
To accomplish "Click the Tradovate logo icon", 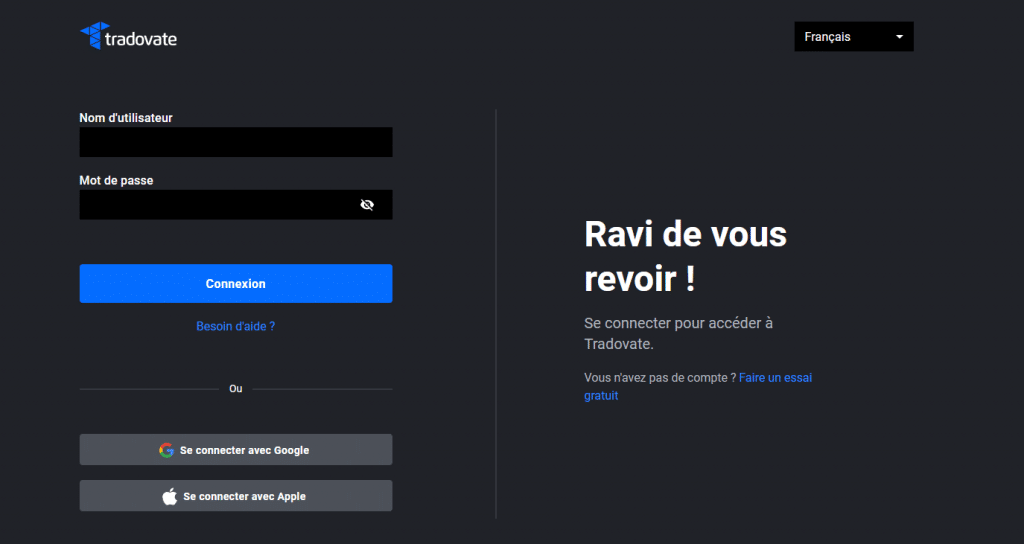I will click(x=91, y=36).
